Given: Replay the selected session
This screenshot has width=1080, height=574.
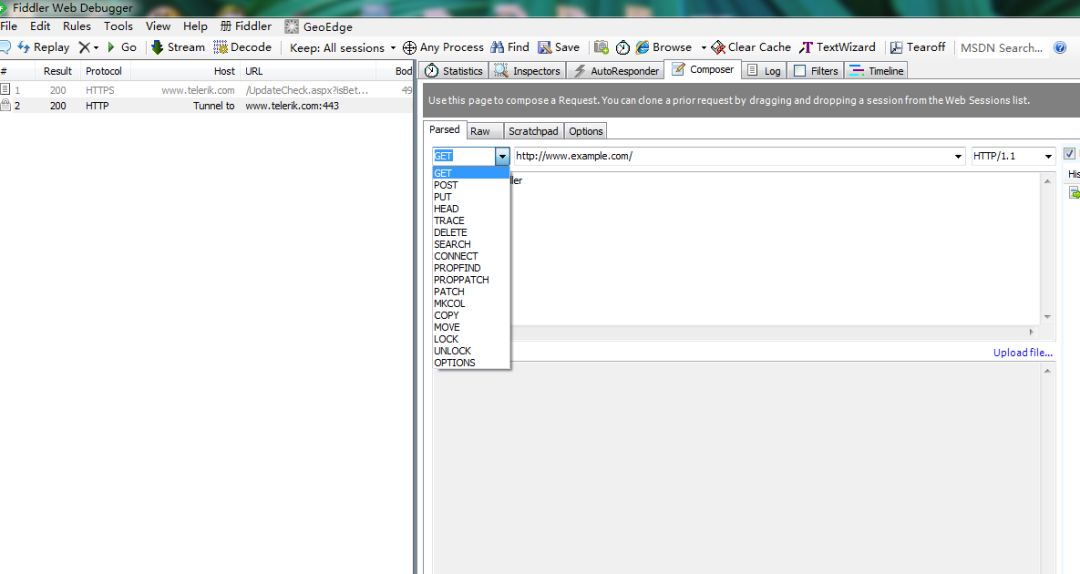Looking at the screenshot, I should click(43, 48).
